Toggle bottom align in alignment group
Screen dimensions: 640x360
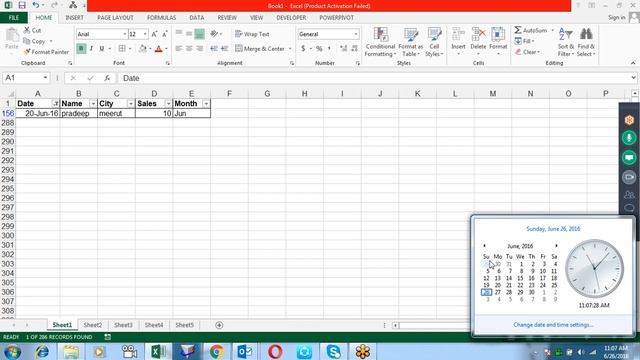tap(199, 34)
